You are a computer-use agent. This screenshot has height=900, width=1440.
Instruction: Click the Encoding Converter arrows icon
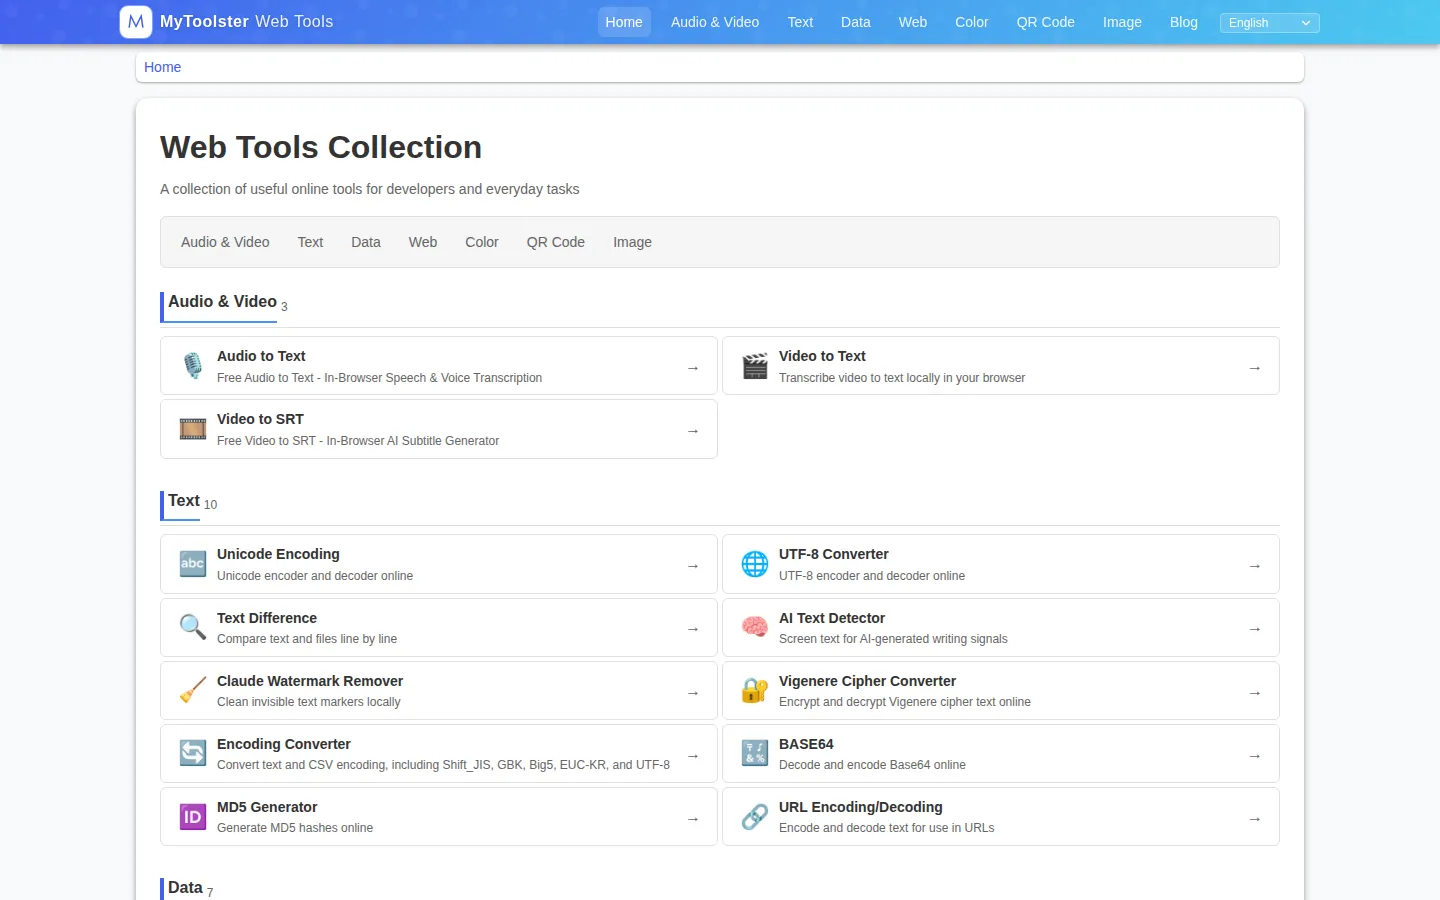(193, 753)
